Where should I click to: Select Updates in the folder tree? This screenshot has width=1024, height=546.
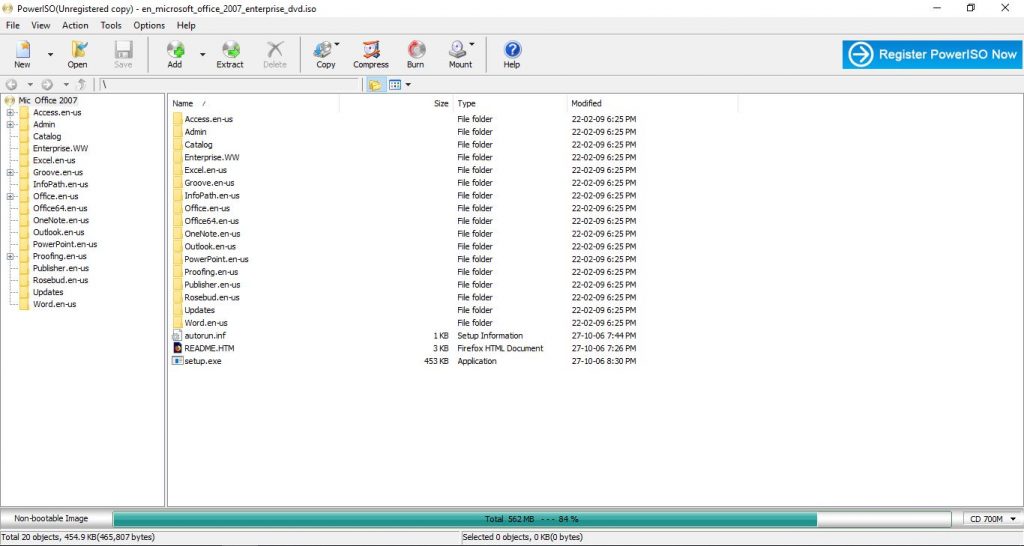click(x=48, y=292)
